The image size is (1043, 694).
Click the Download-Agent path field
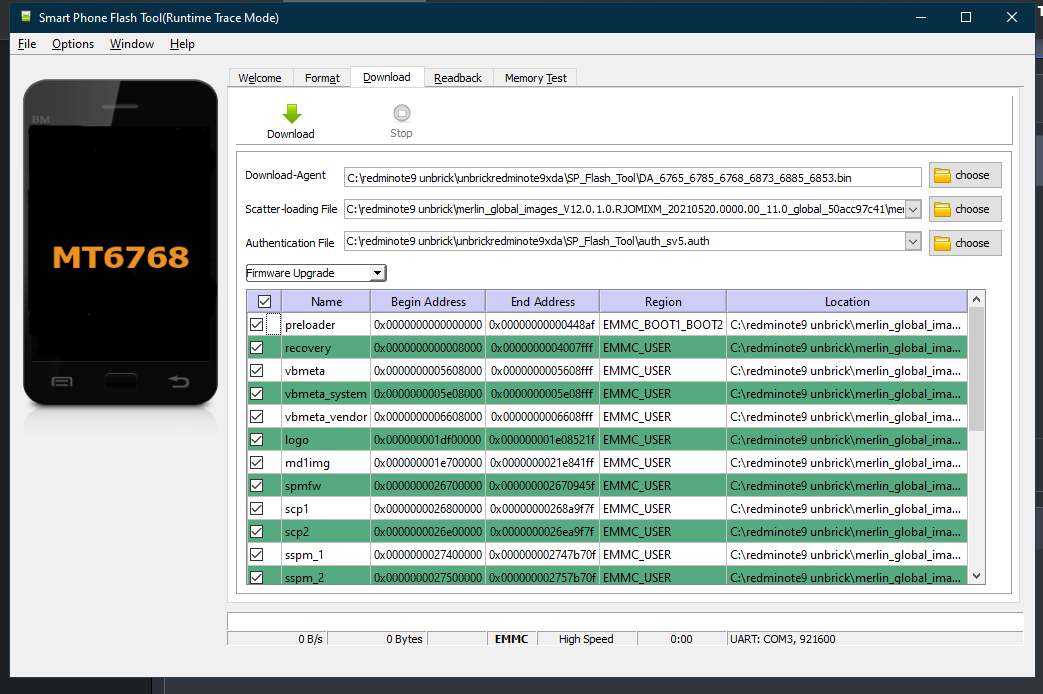632,178
